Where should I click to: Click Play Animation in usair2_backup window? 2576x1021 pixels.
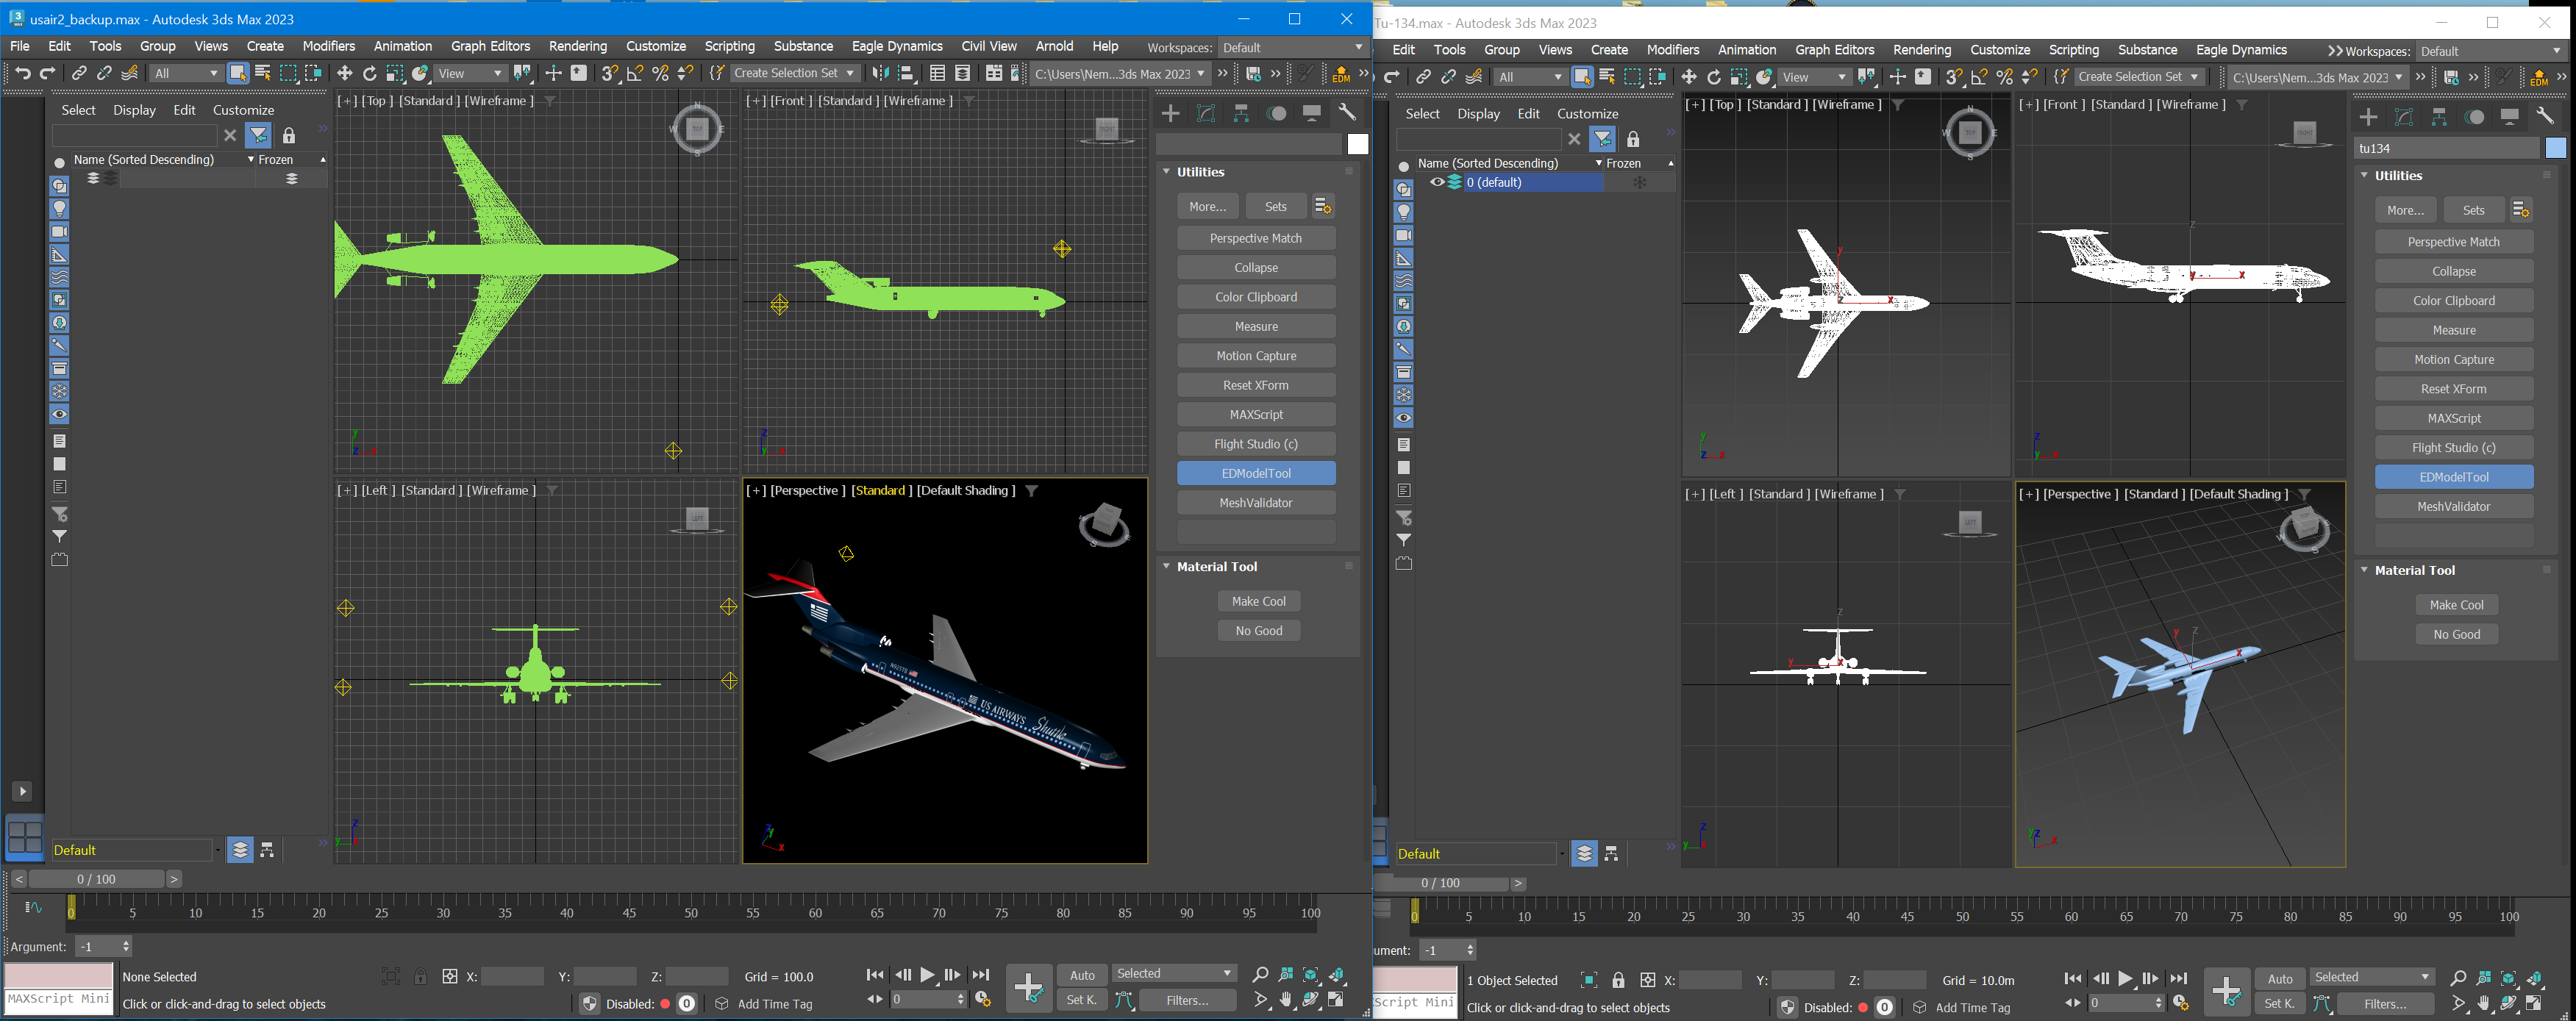(928, 975)
